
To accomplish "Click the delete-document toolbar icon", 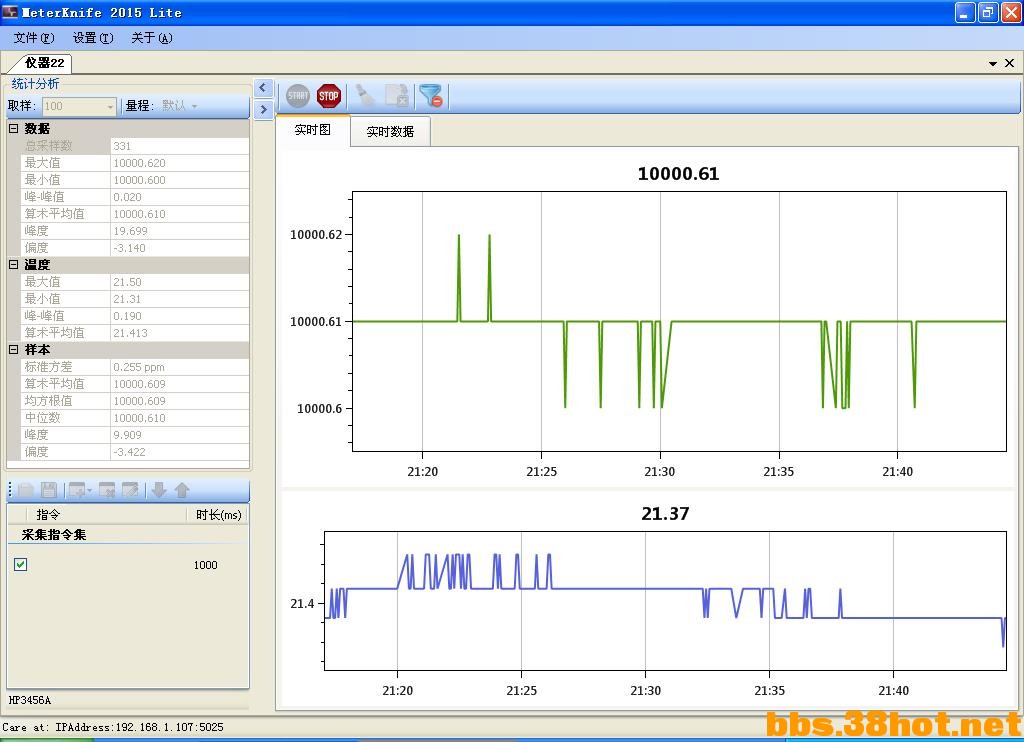I will (x=396, y=96).
